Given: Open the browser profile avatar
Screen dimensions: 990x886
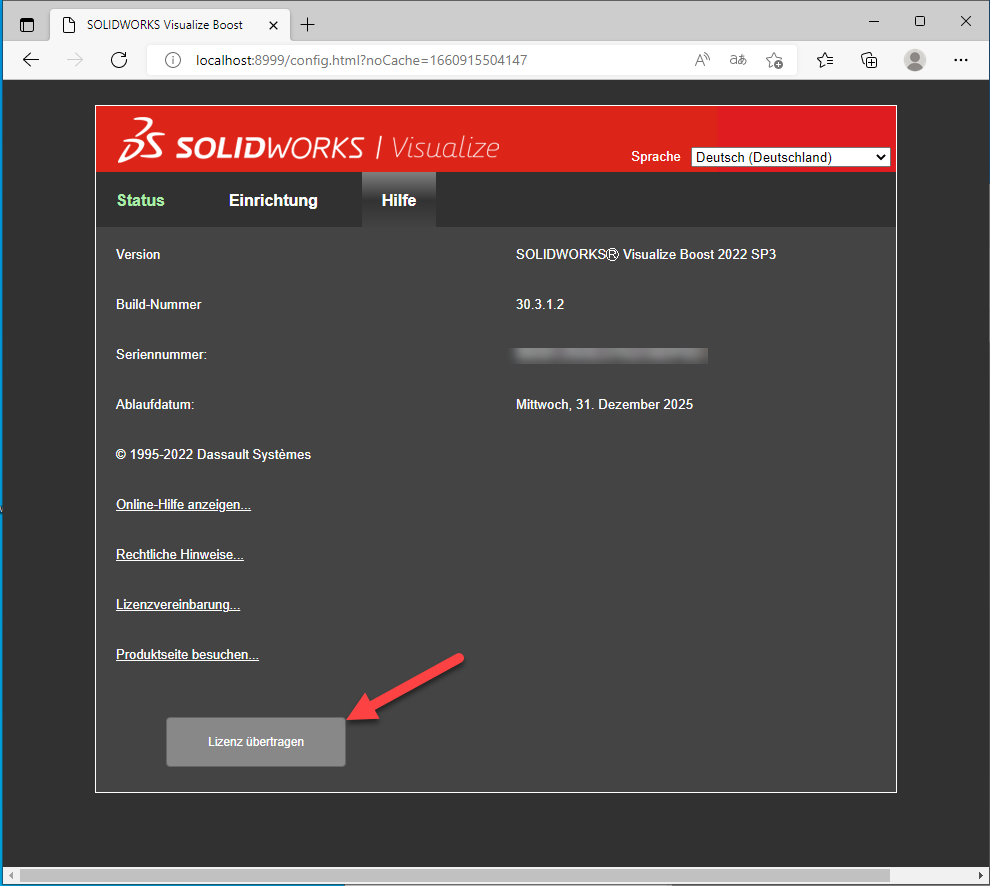Looking at the screenshot, I should [x=914, y=60].
